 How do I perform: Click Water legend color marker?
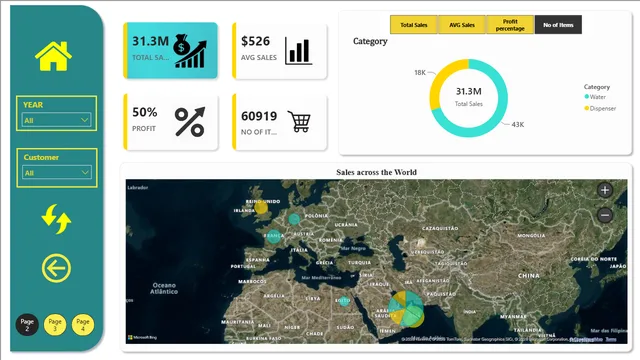click(x=587, y=97)
